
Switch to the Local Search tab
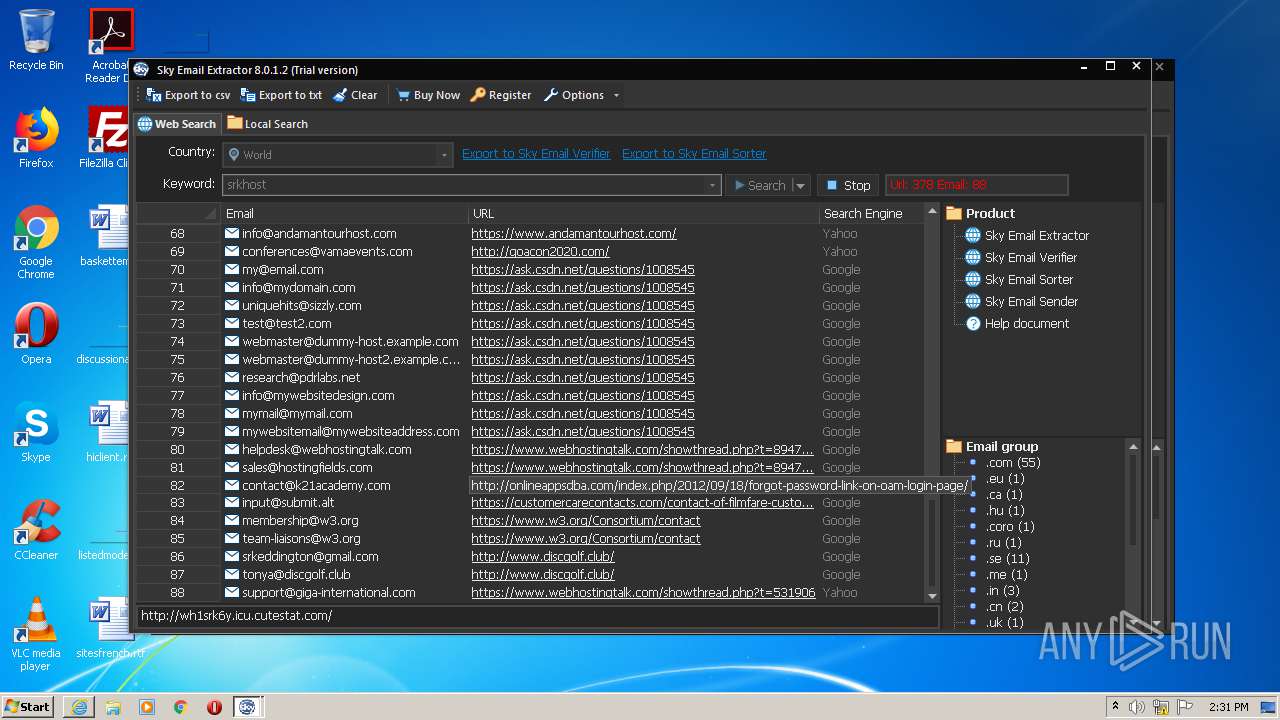pos(267,124)
